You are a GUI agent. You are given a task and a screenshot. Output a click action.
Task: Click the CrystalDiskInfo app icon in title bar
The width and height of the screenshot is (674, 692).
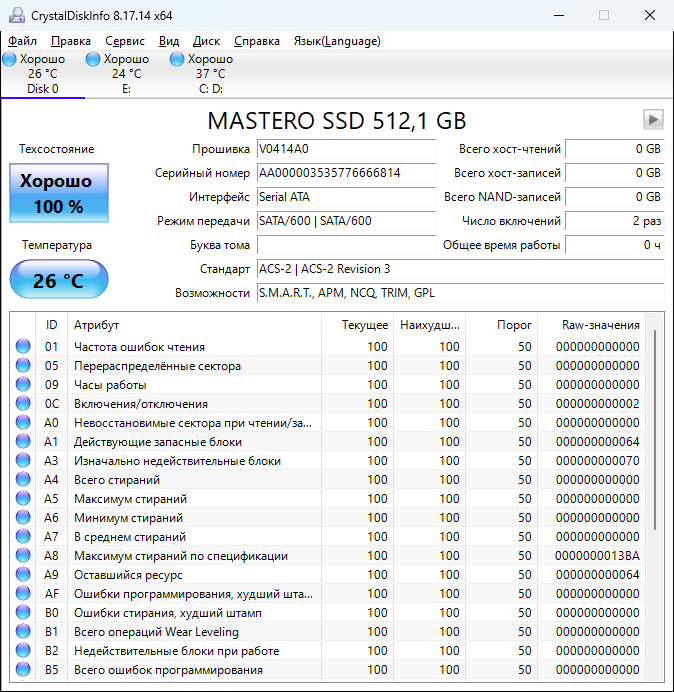pyautogui.click(x=17, y=15)
